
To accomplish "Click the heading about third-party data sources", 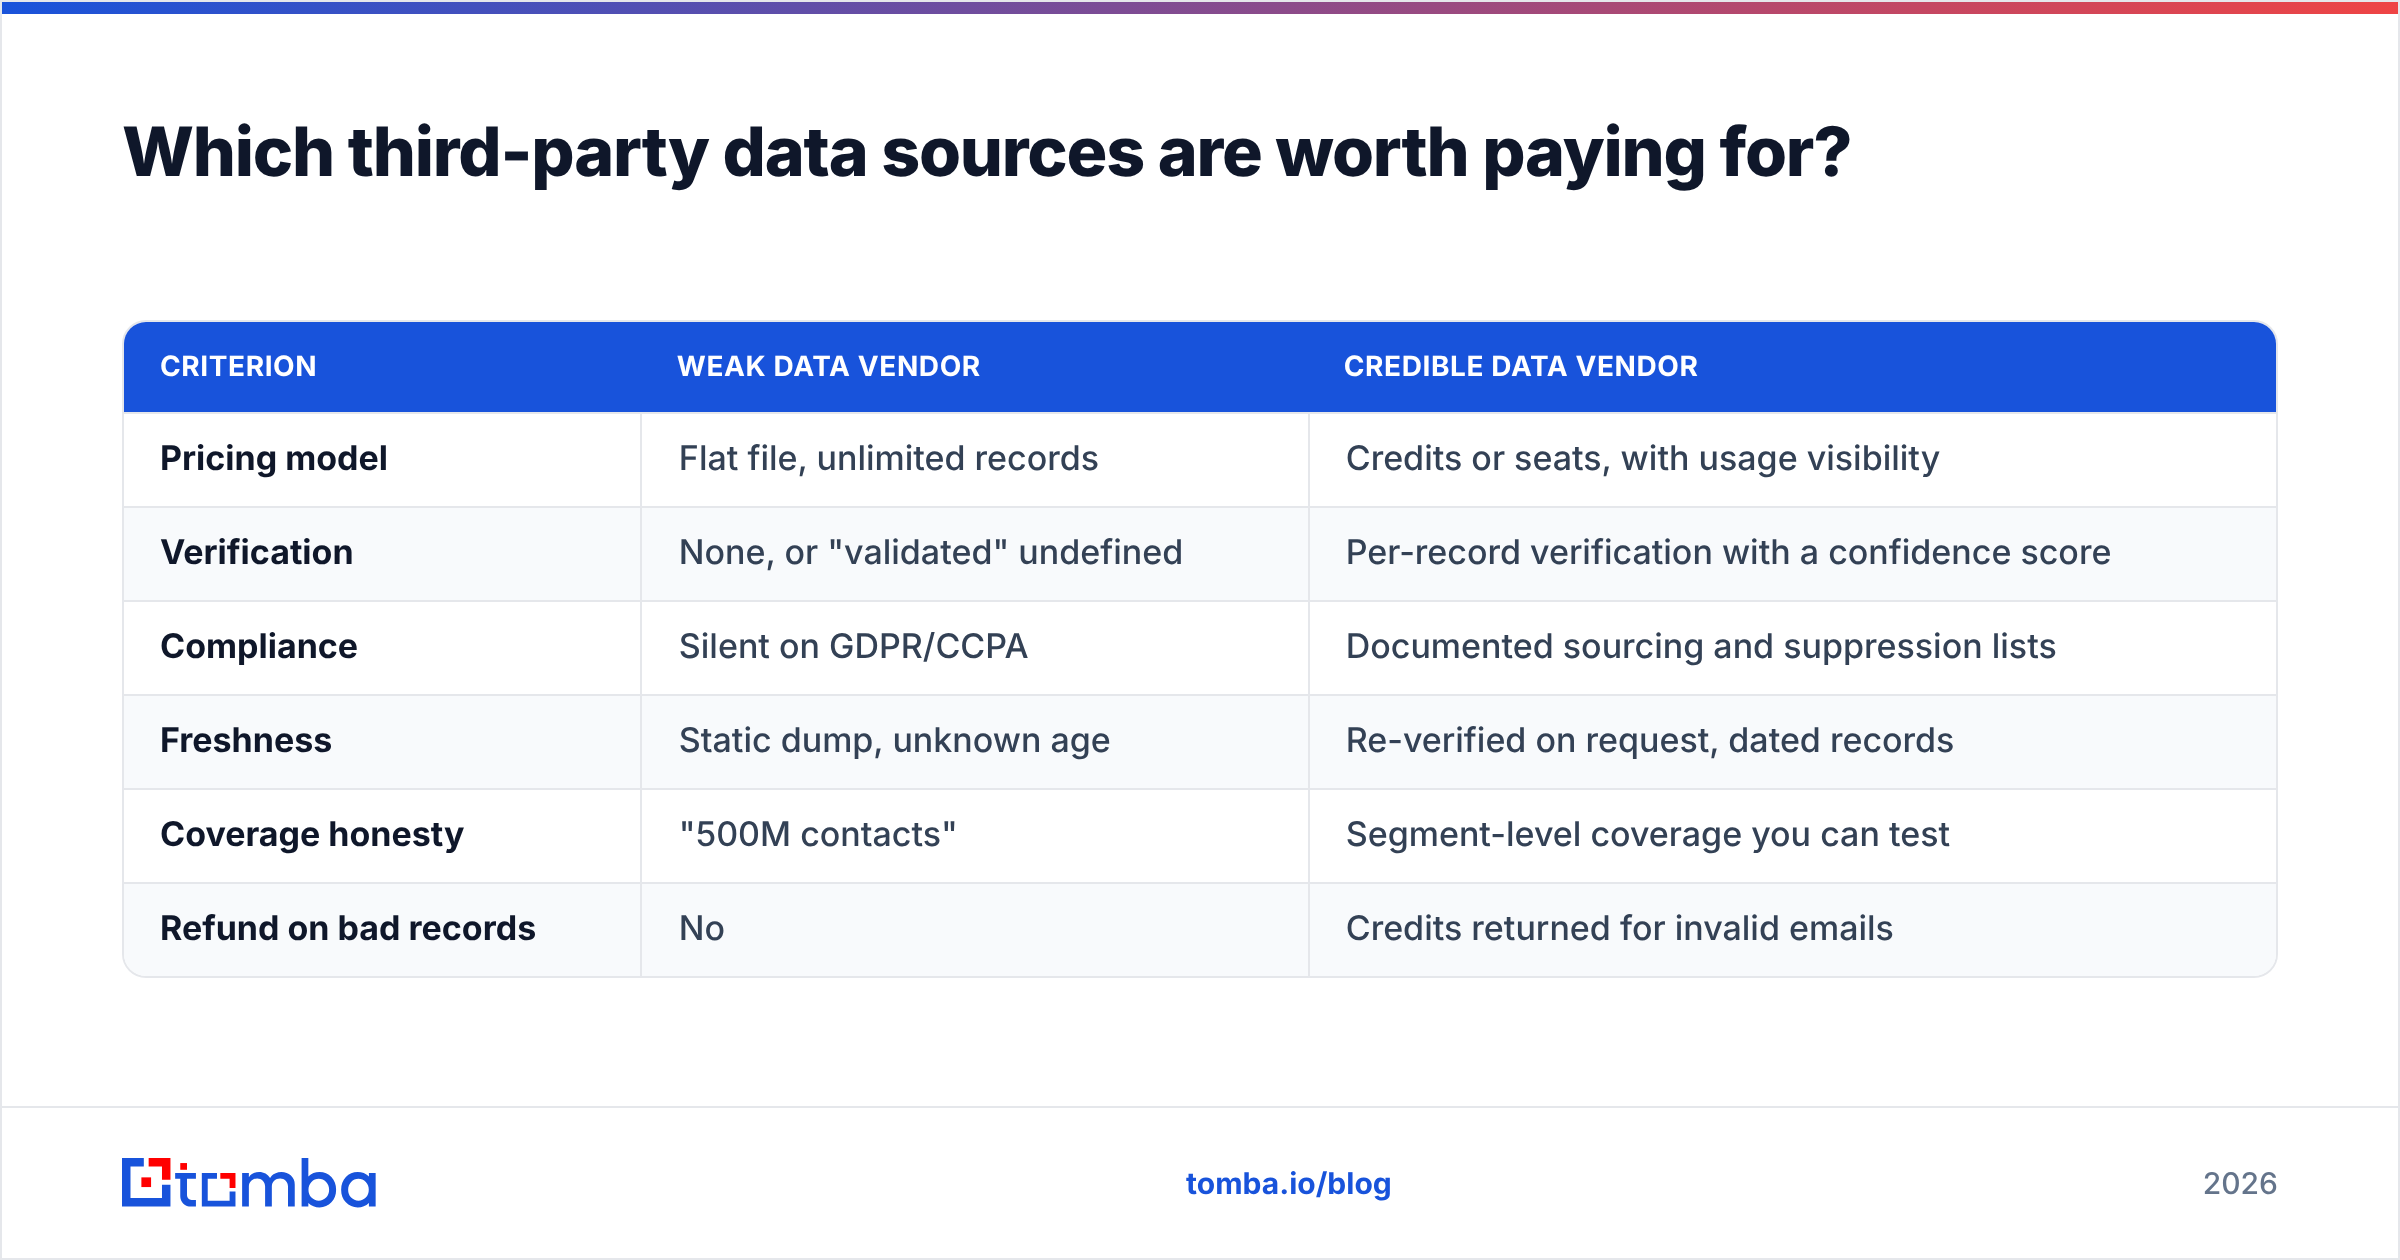I will coord(986,153).
